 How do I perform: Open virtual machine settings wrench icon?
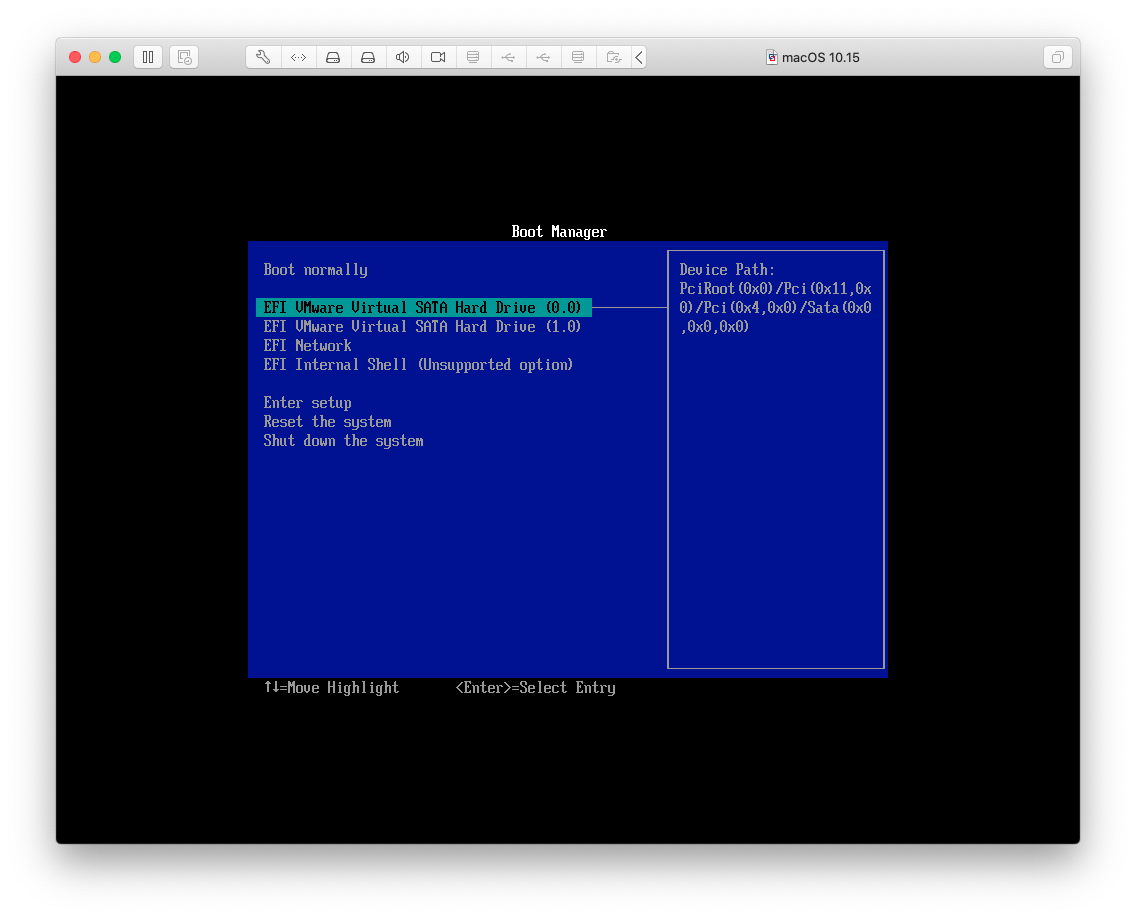(263, 57)
